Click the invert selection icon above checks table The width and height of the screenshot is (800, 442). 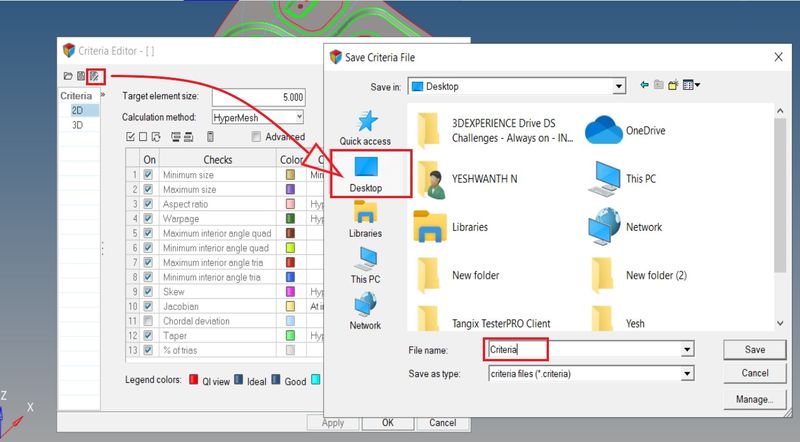[156, 137]
